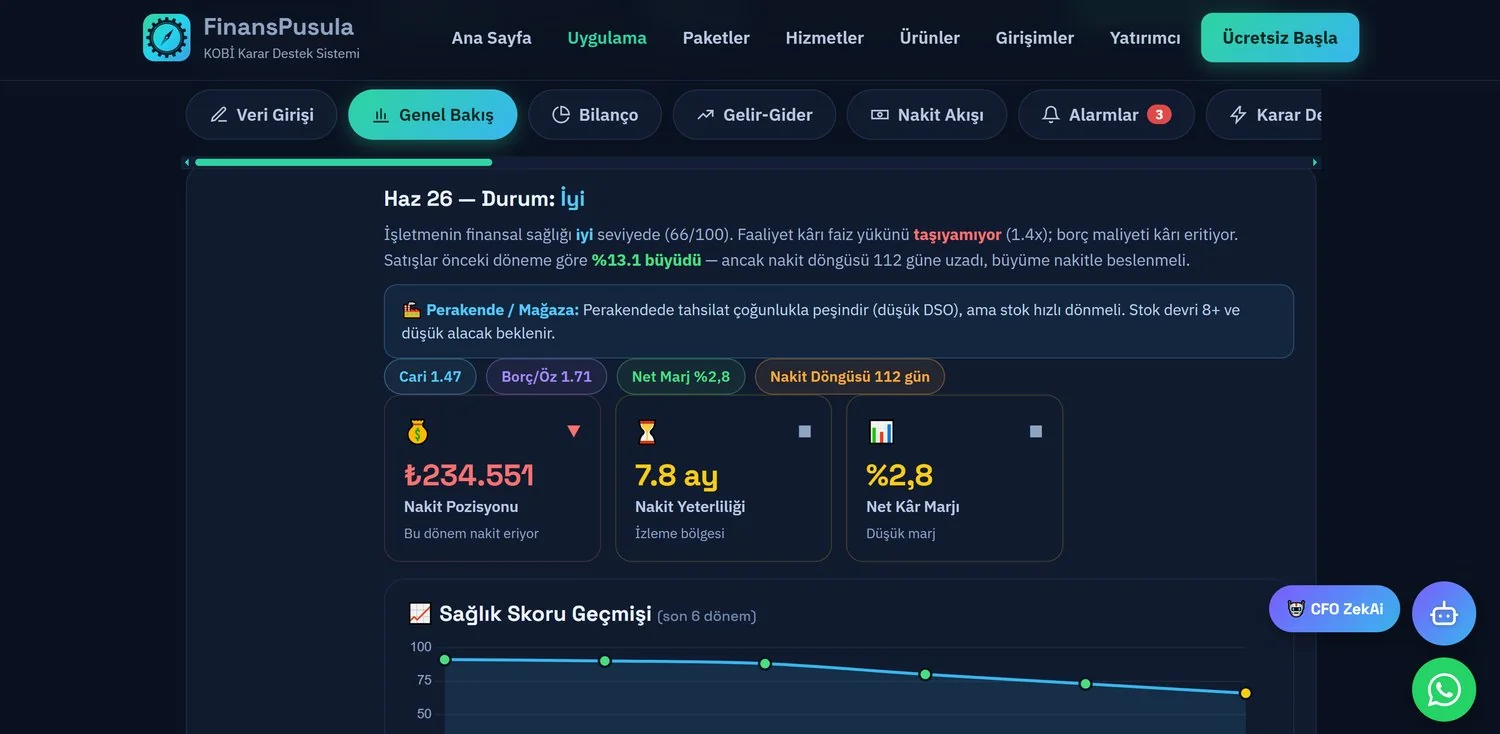This screenshot has height=734, width=1500.
Task: Click the Alarmlar badge showing 3
Action: point(1159,115)
